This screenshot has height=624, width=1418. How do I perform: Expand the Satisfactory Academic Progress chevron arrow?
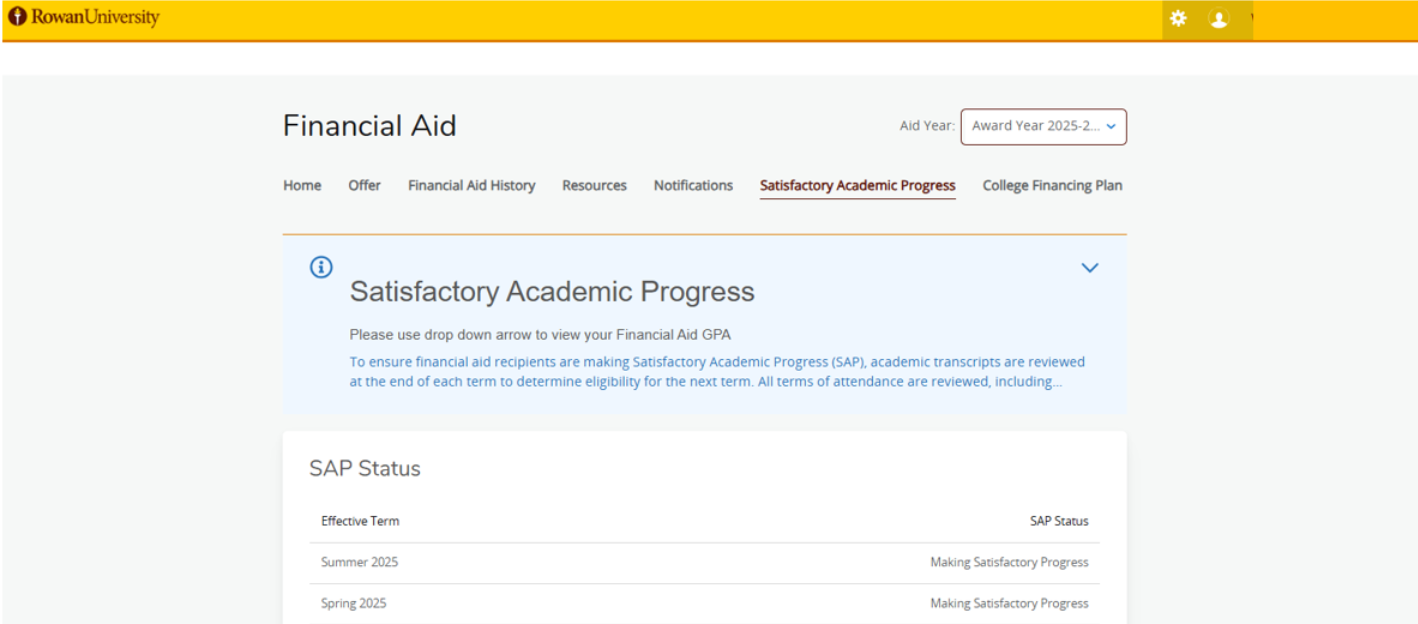(x=1090, y=268)
